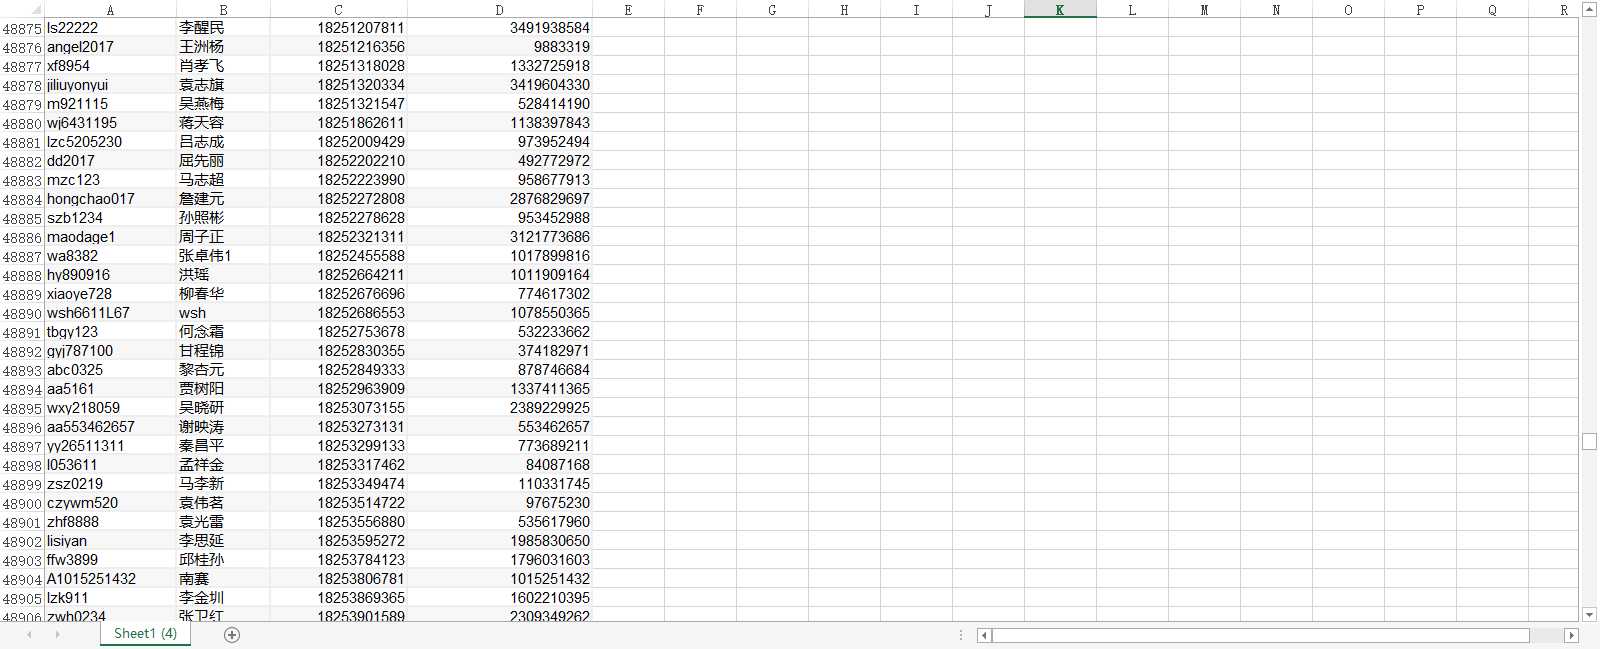The image size is (1600, 649).
Task: Click the vertical scrollbar down arrow
Action: pyautogui.click(x=1590, y=615)
